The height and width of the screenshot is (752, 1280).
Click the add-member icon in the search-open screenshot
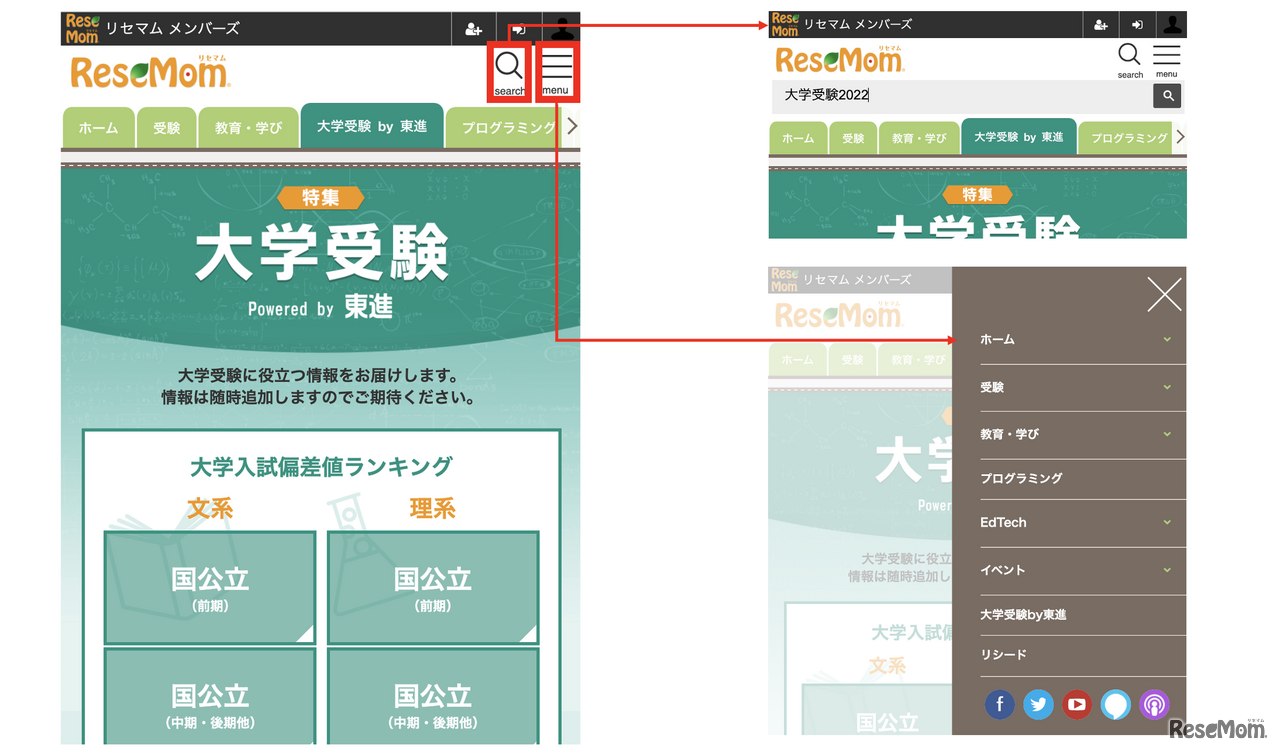pyautogui.click(x=1101, y=25)
